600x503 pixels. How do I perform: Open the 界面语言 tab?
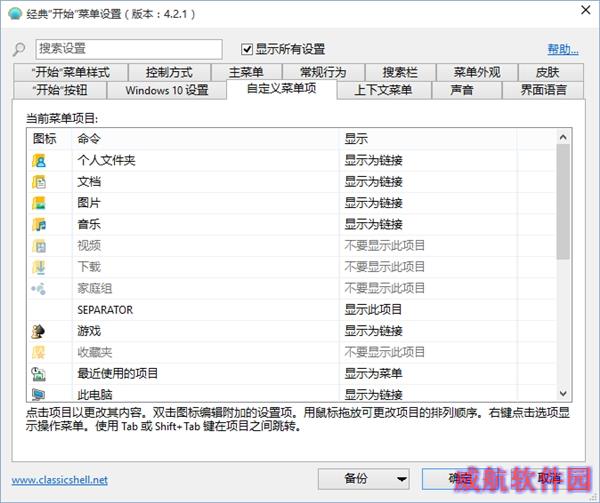click(543, 90)
